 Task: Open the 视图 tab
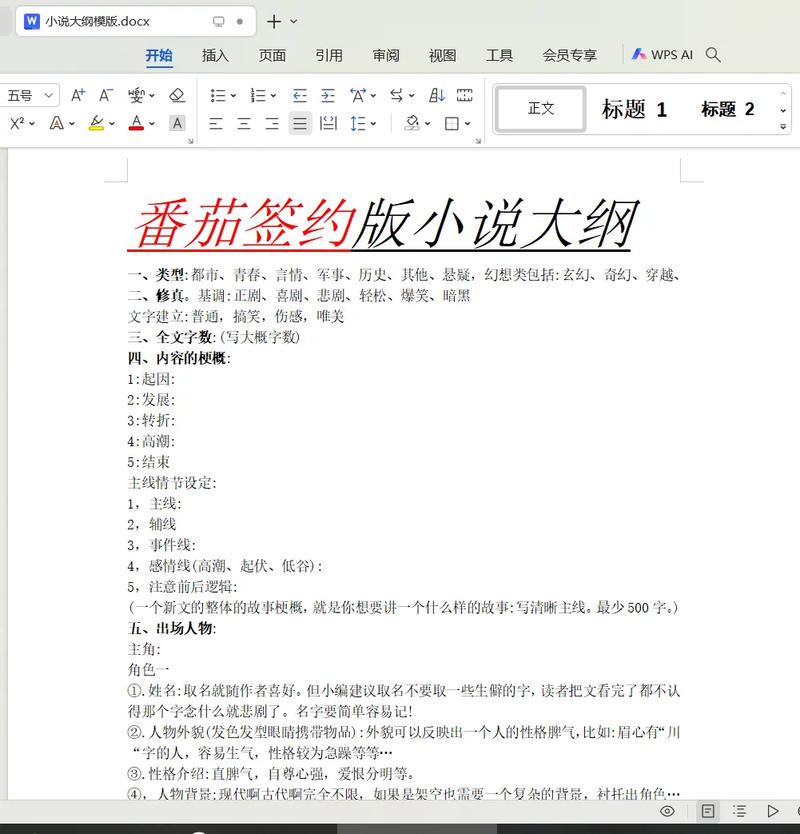point(443,55)
